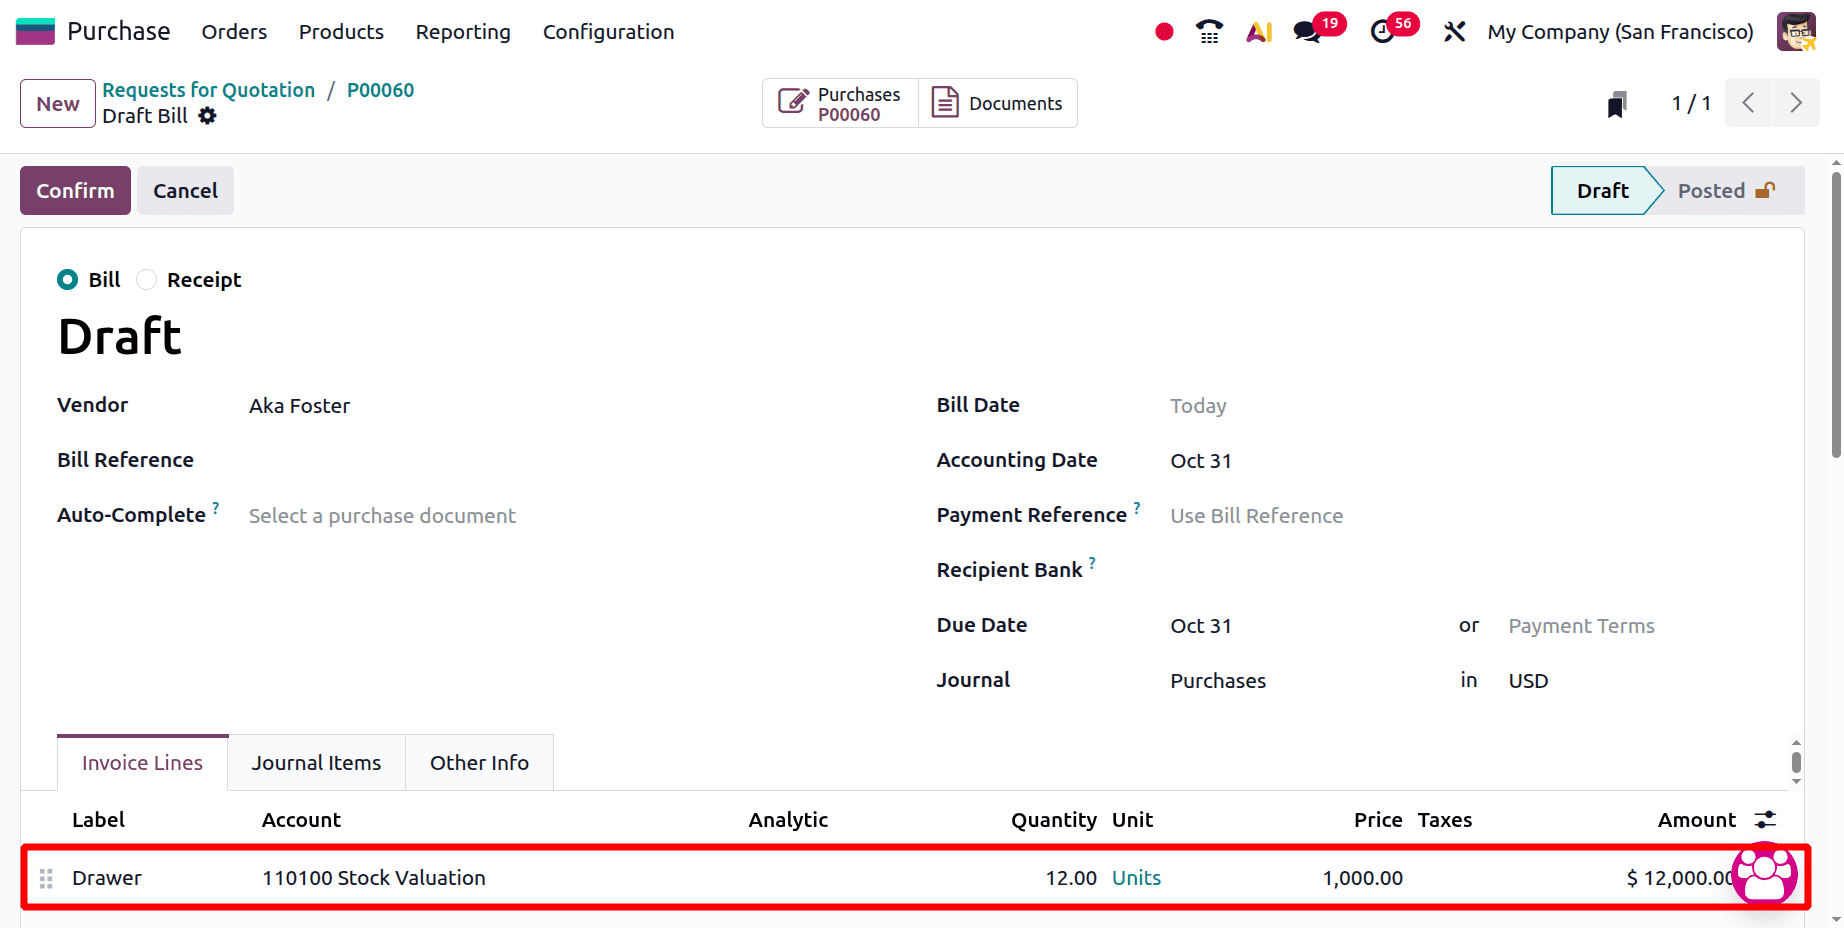
Task: Change the Units selection on the Drawer line
Action: click(1136, 877)
